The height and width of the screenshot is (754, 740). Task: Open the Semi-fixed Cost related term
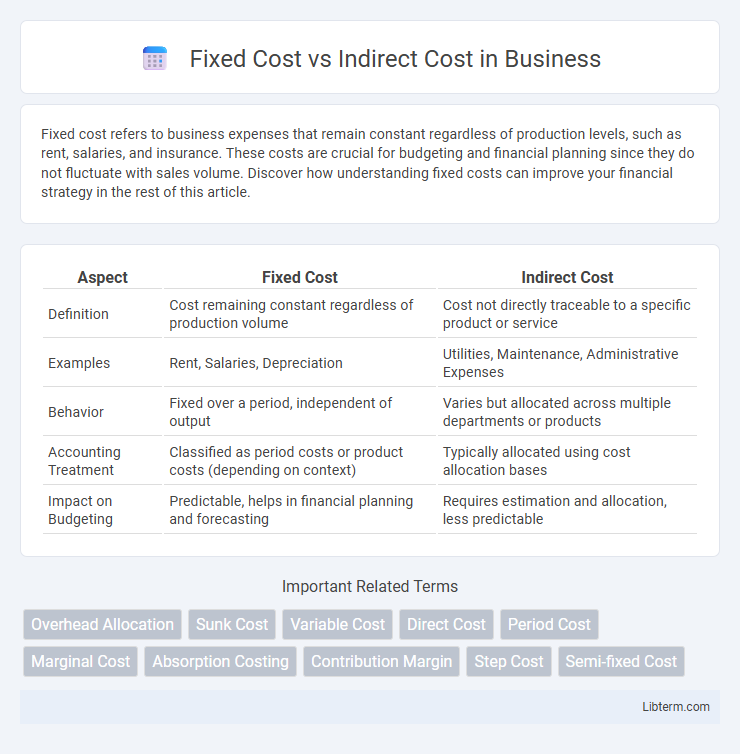621,661
